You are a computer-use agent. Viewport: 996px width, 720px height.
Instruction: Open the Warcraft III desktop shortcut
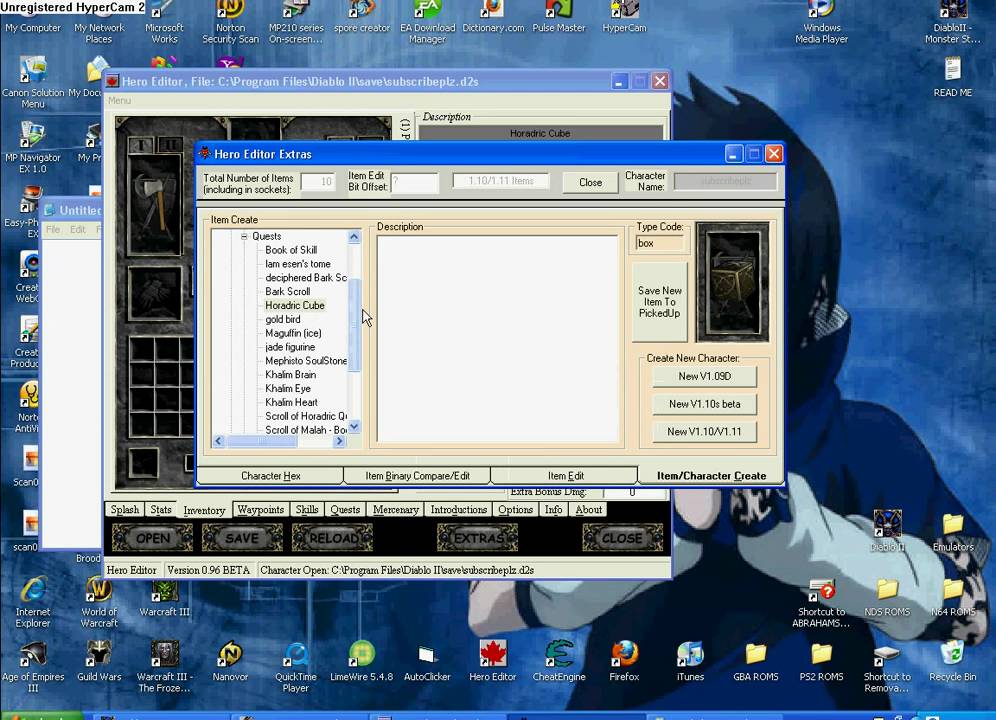(165, 597)
